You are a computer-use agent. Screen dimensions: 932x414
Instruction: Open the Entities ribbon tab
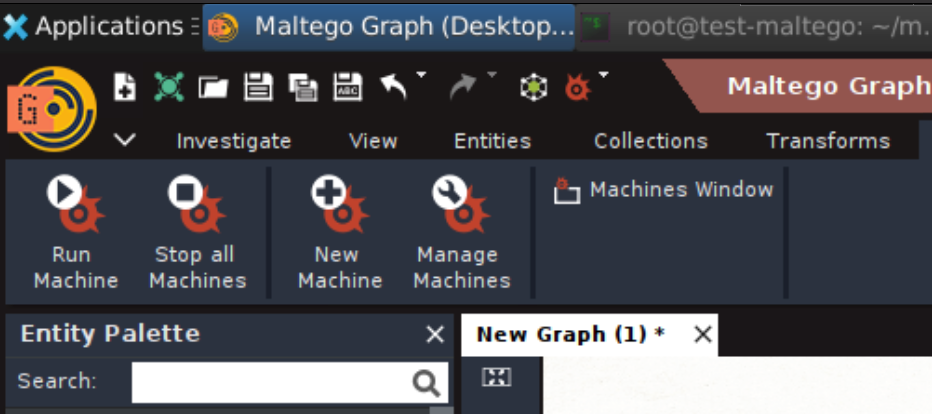492,141
